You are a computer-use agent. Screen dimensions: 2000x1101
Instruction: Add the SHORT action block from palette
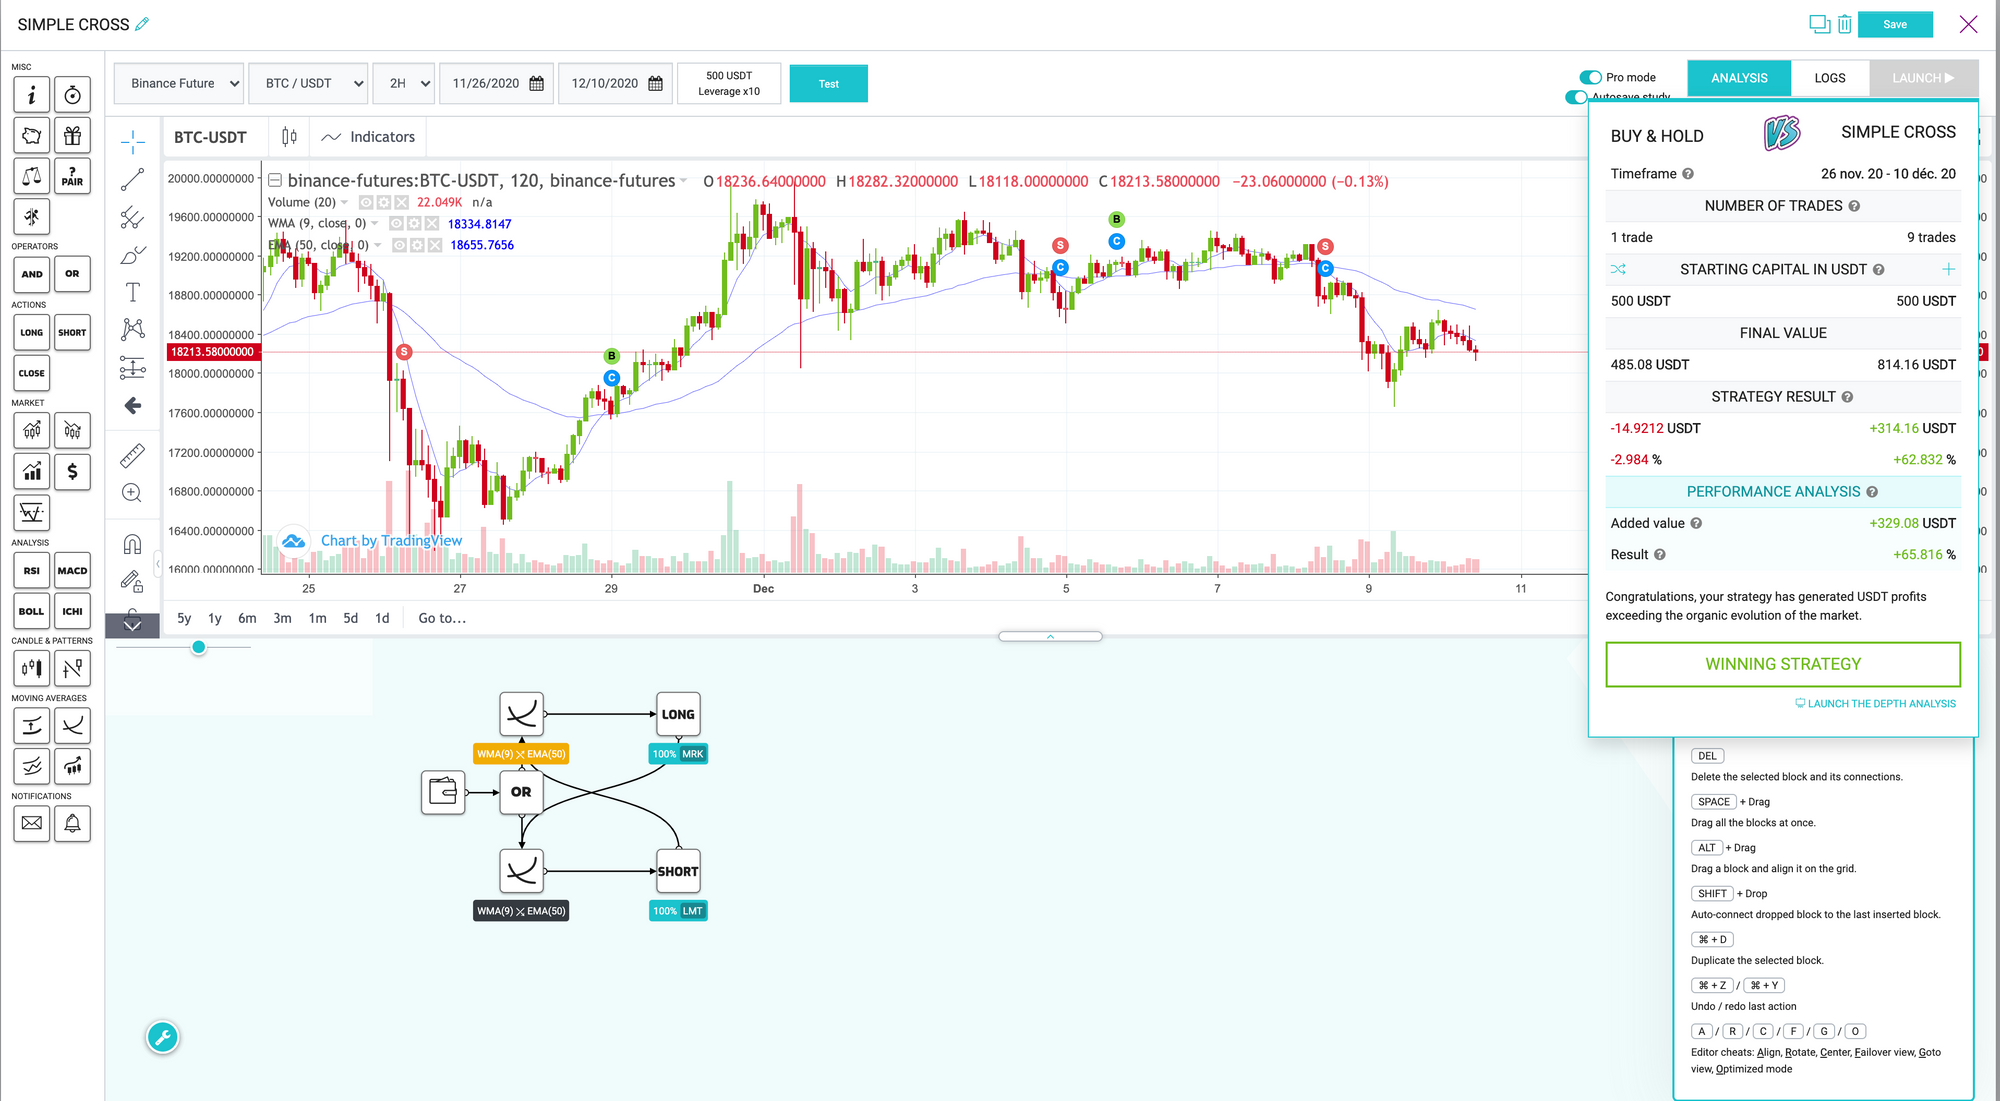(72, 333)
